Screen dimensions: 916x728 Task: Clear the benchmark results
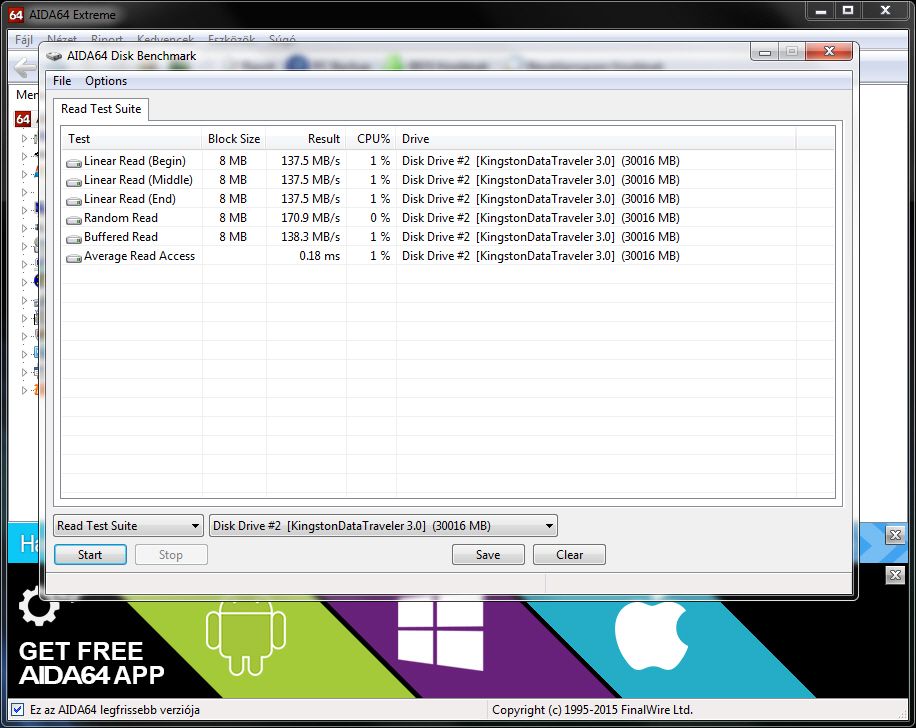569,555
